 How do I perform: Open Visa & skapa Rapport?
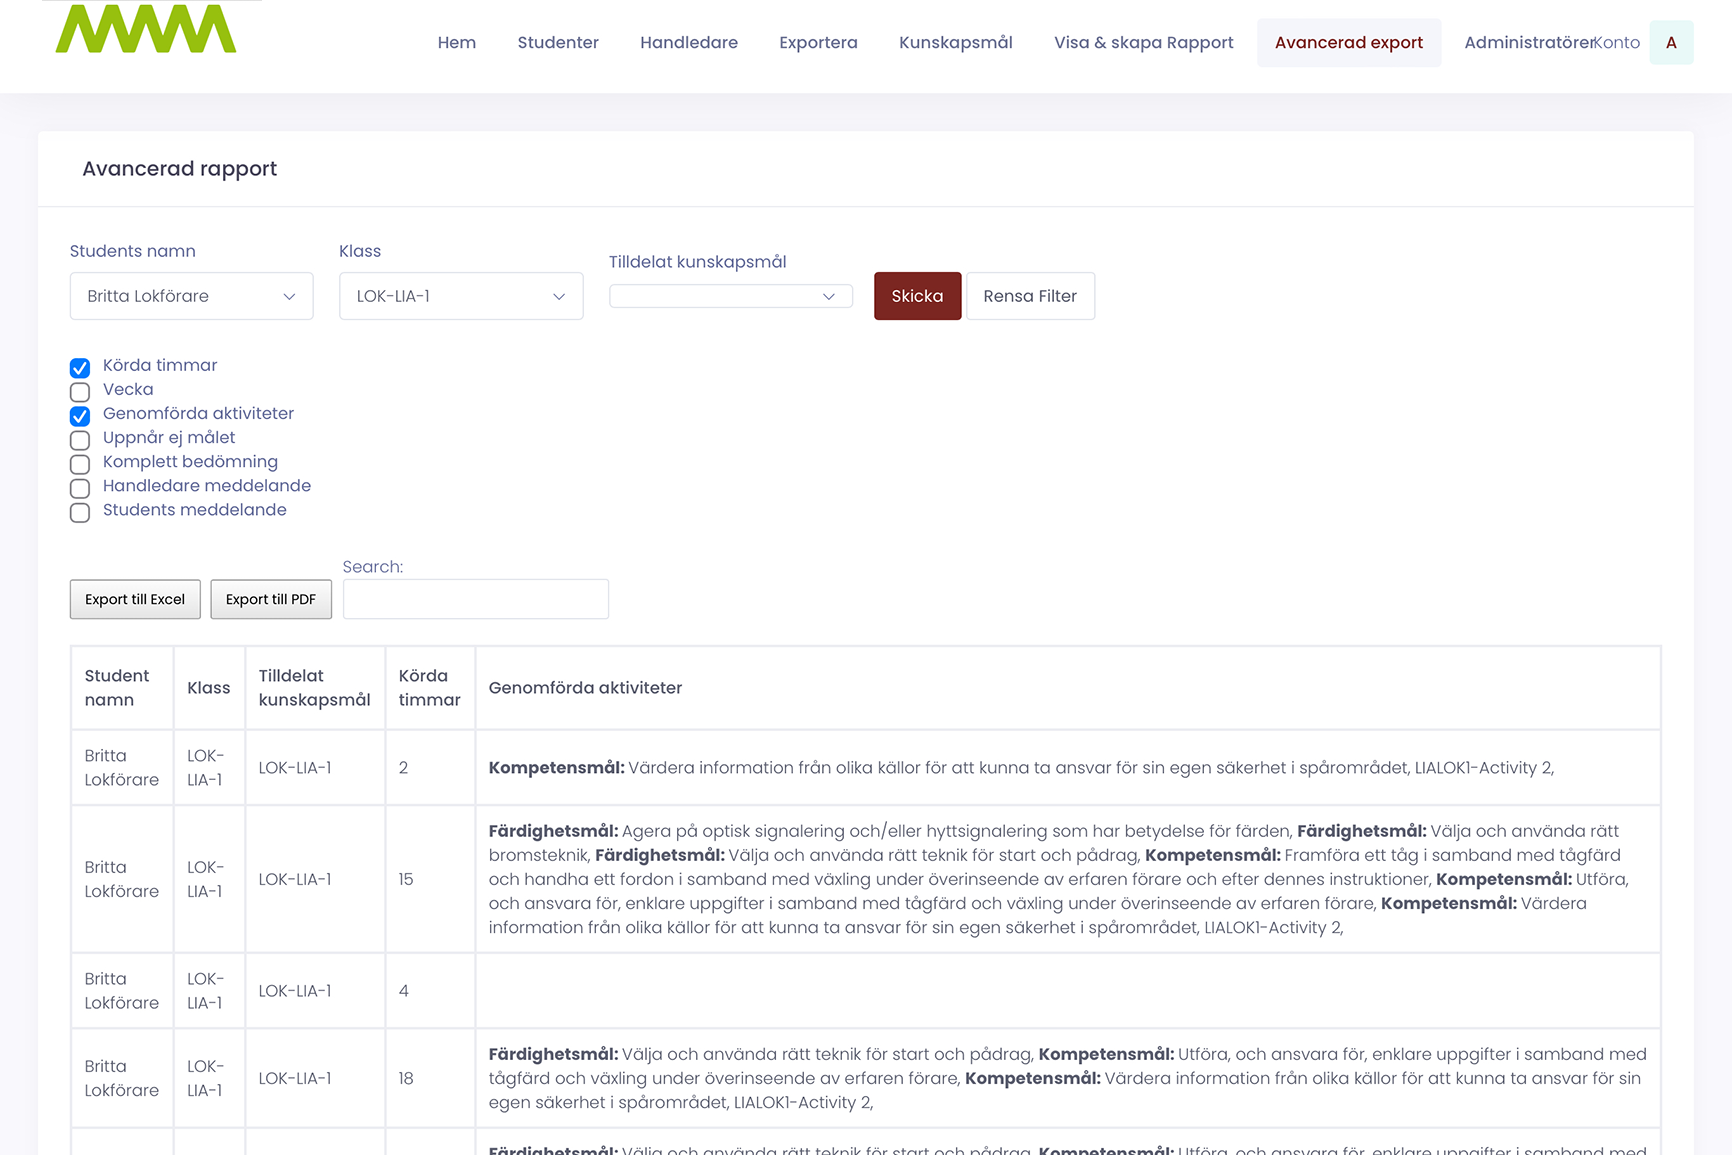point(1143,42)
